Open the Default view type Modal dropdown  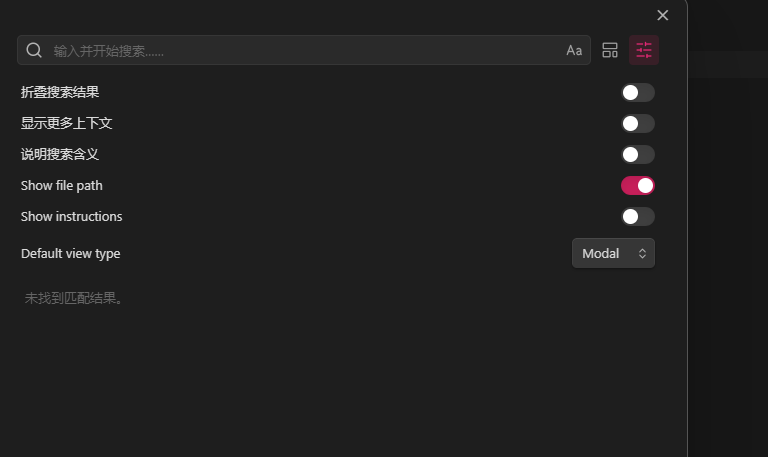point(613,253)
